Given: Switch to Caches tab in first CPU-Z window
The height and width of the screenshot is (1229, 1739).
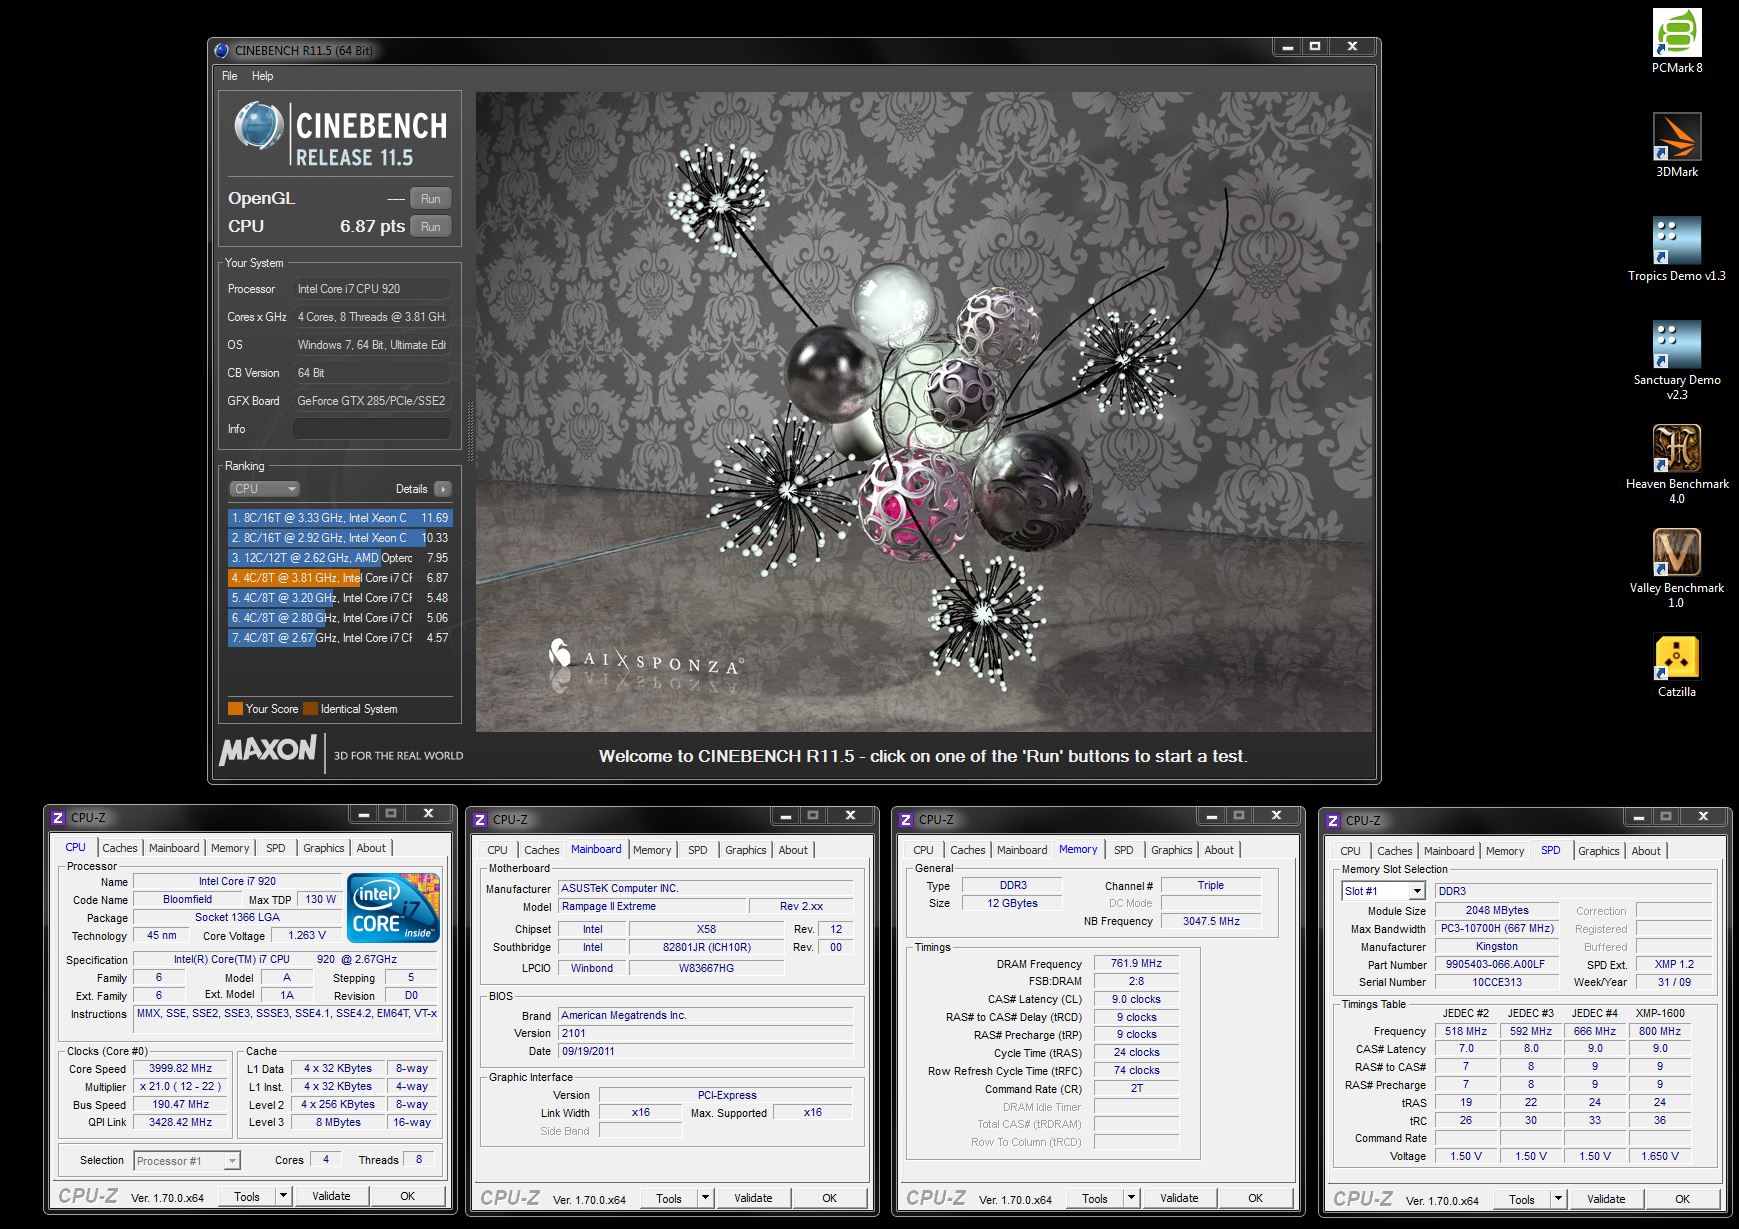Looking at the screenshot, I should [x=119, y=848].
